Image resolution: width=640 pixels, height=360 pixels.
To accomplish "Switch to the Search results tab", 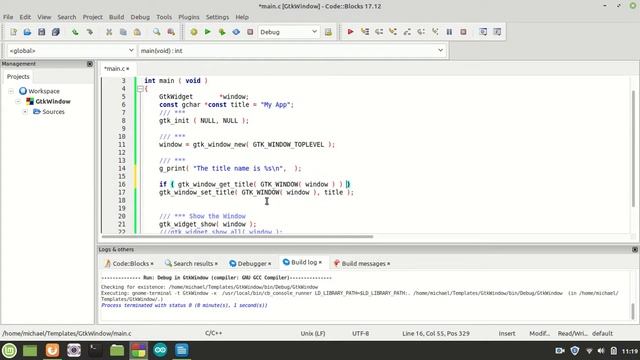I will point(191,264).
